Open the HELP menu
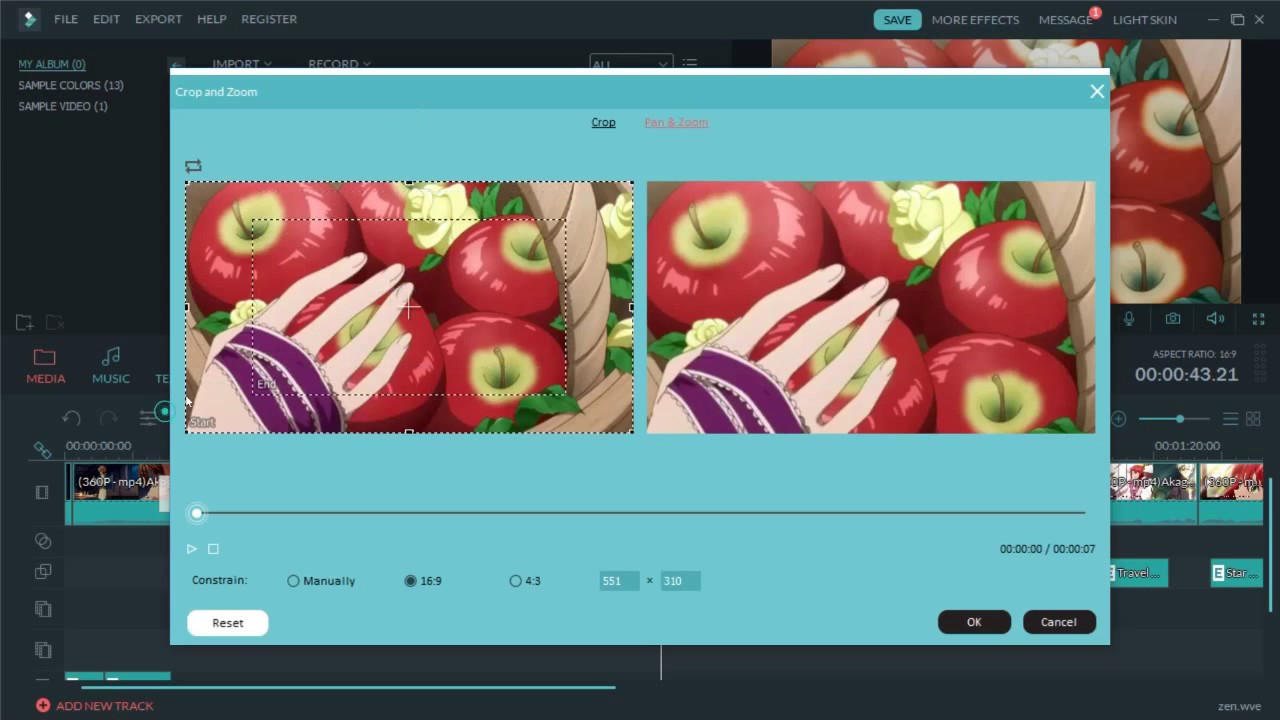Screen dimensions: 1280x720 (x=211, y=19)
